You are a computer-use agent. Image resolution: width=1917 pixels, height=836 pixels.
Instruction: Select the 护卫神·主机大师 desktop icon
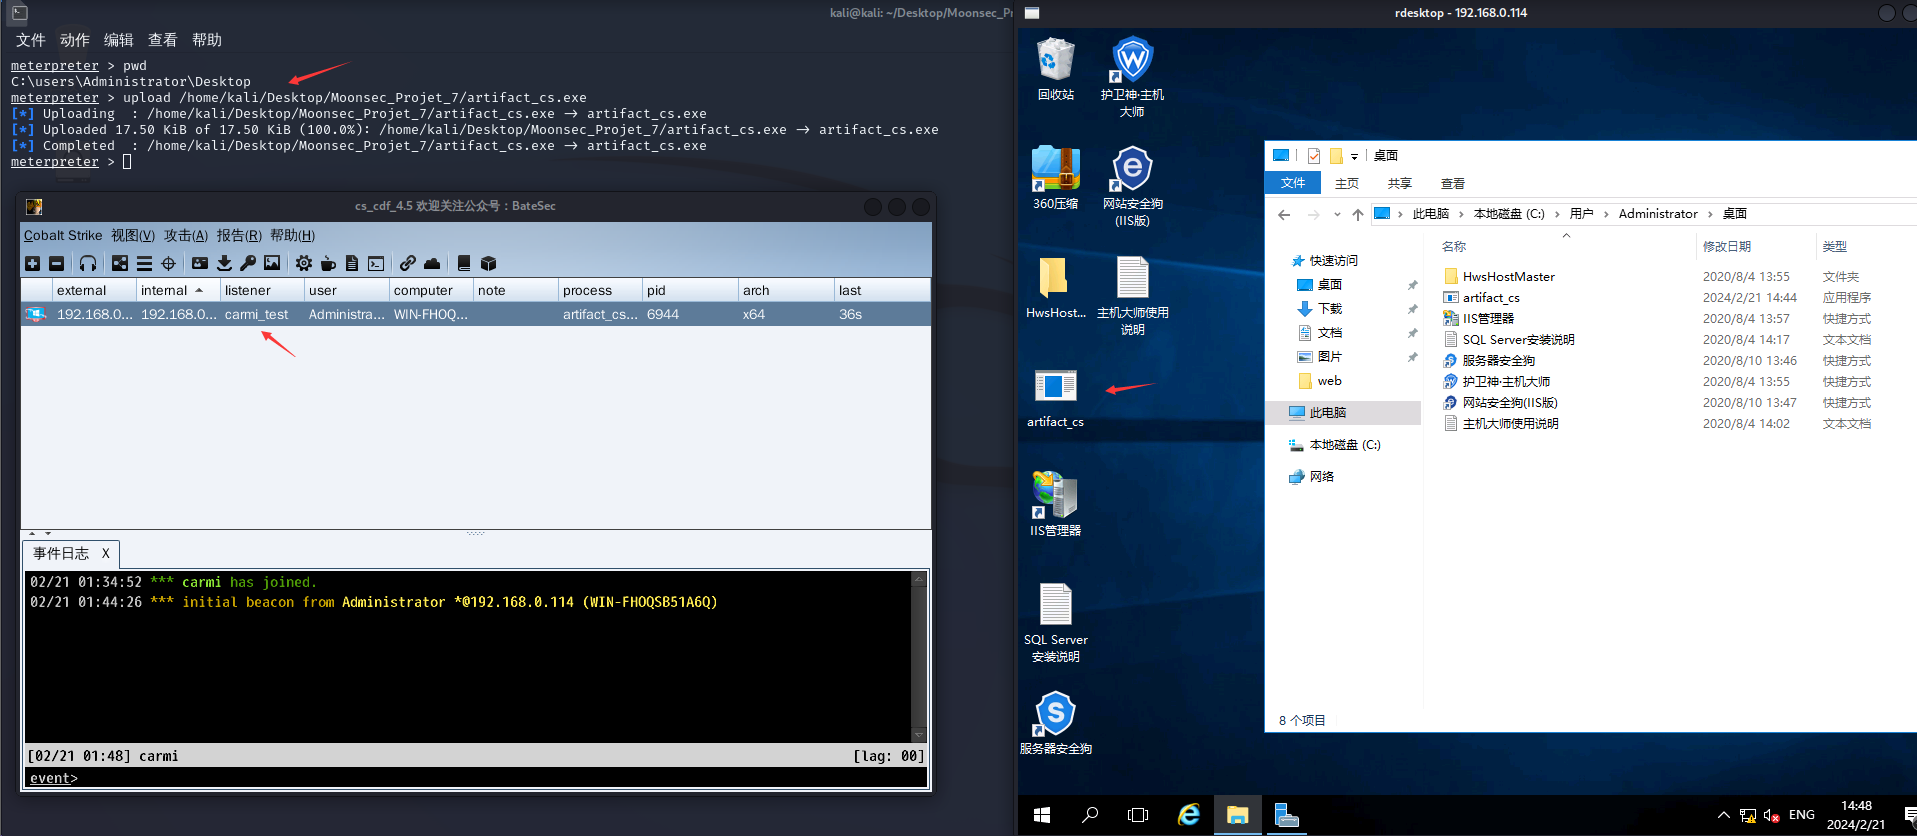pos(1132,77)
